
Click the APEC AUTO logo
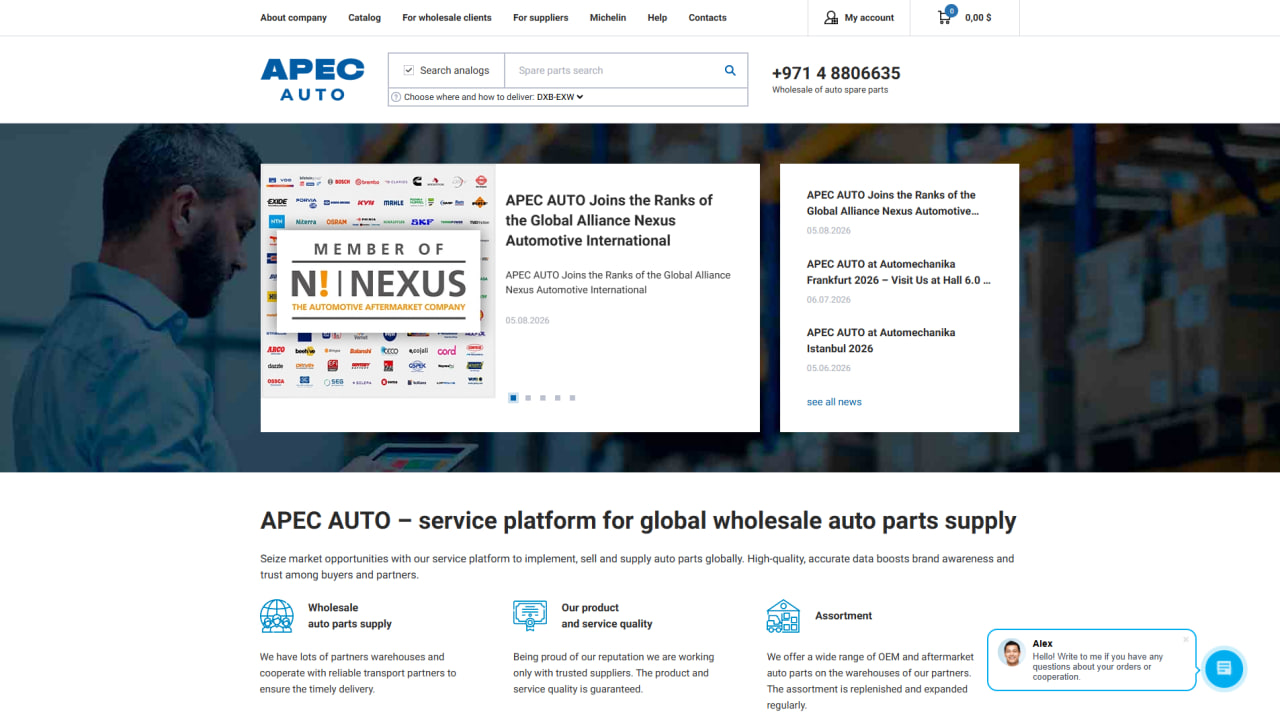click(x=313, y=79)
